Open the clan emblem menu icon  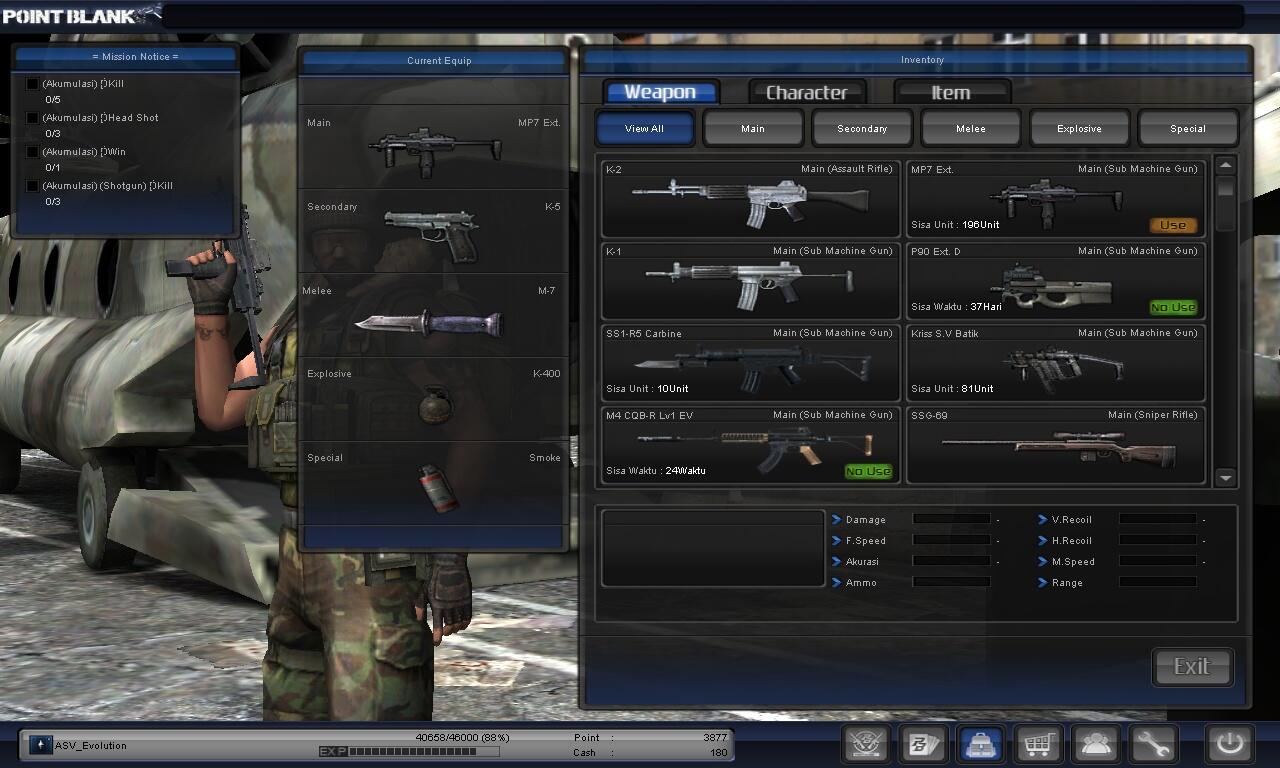[x=866, y=744]
